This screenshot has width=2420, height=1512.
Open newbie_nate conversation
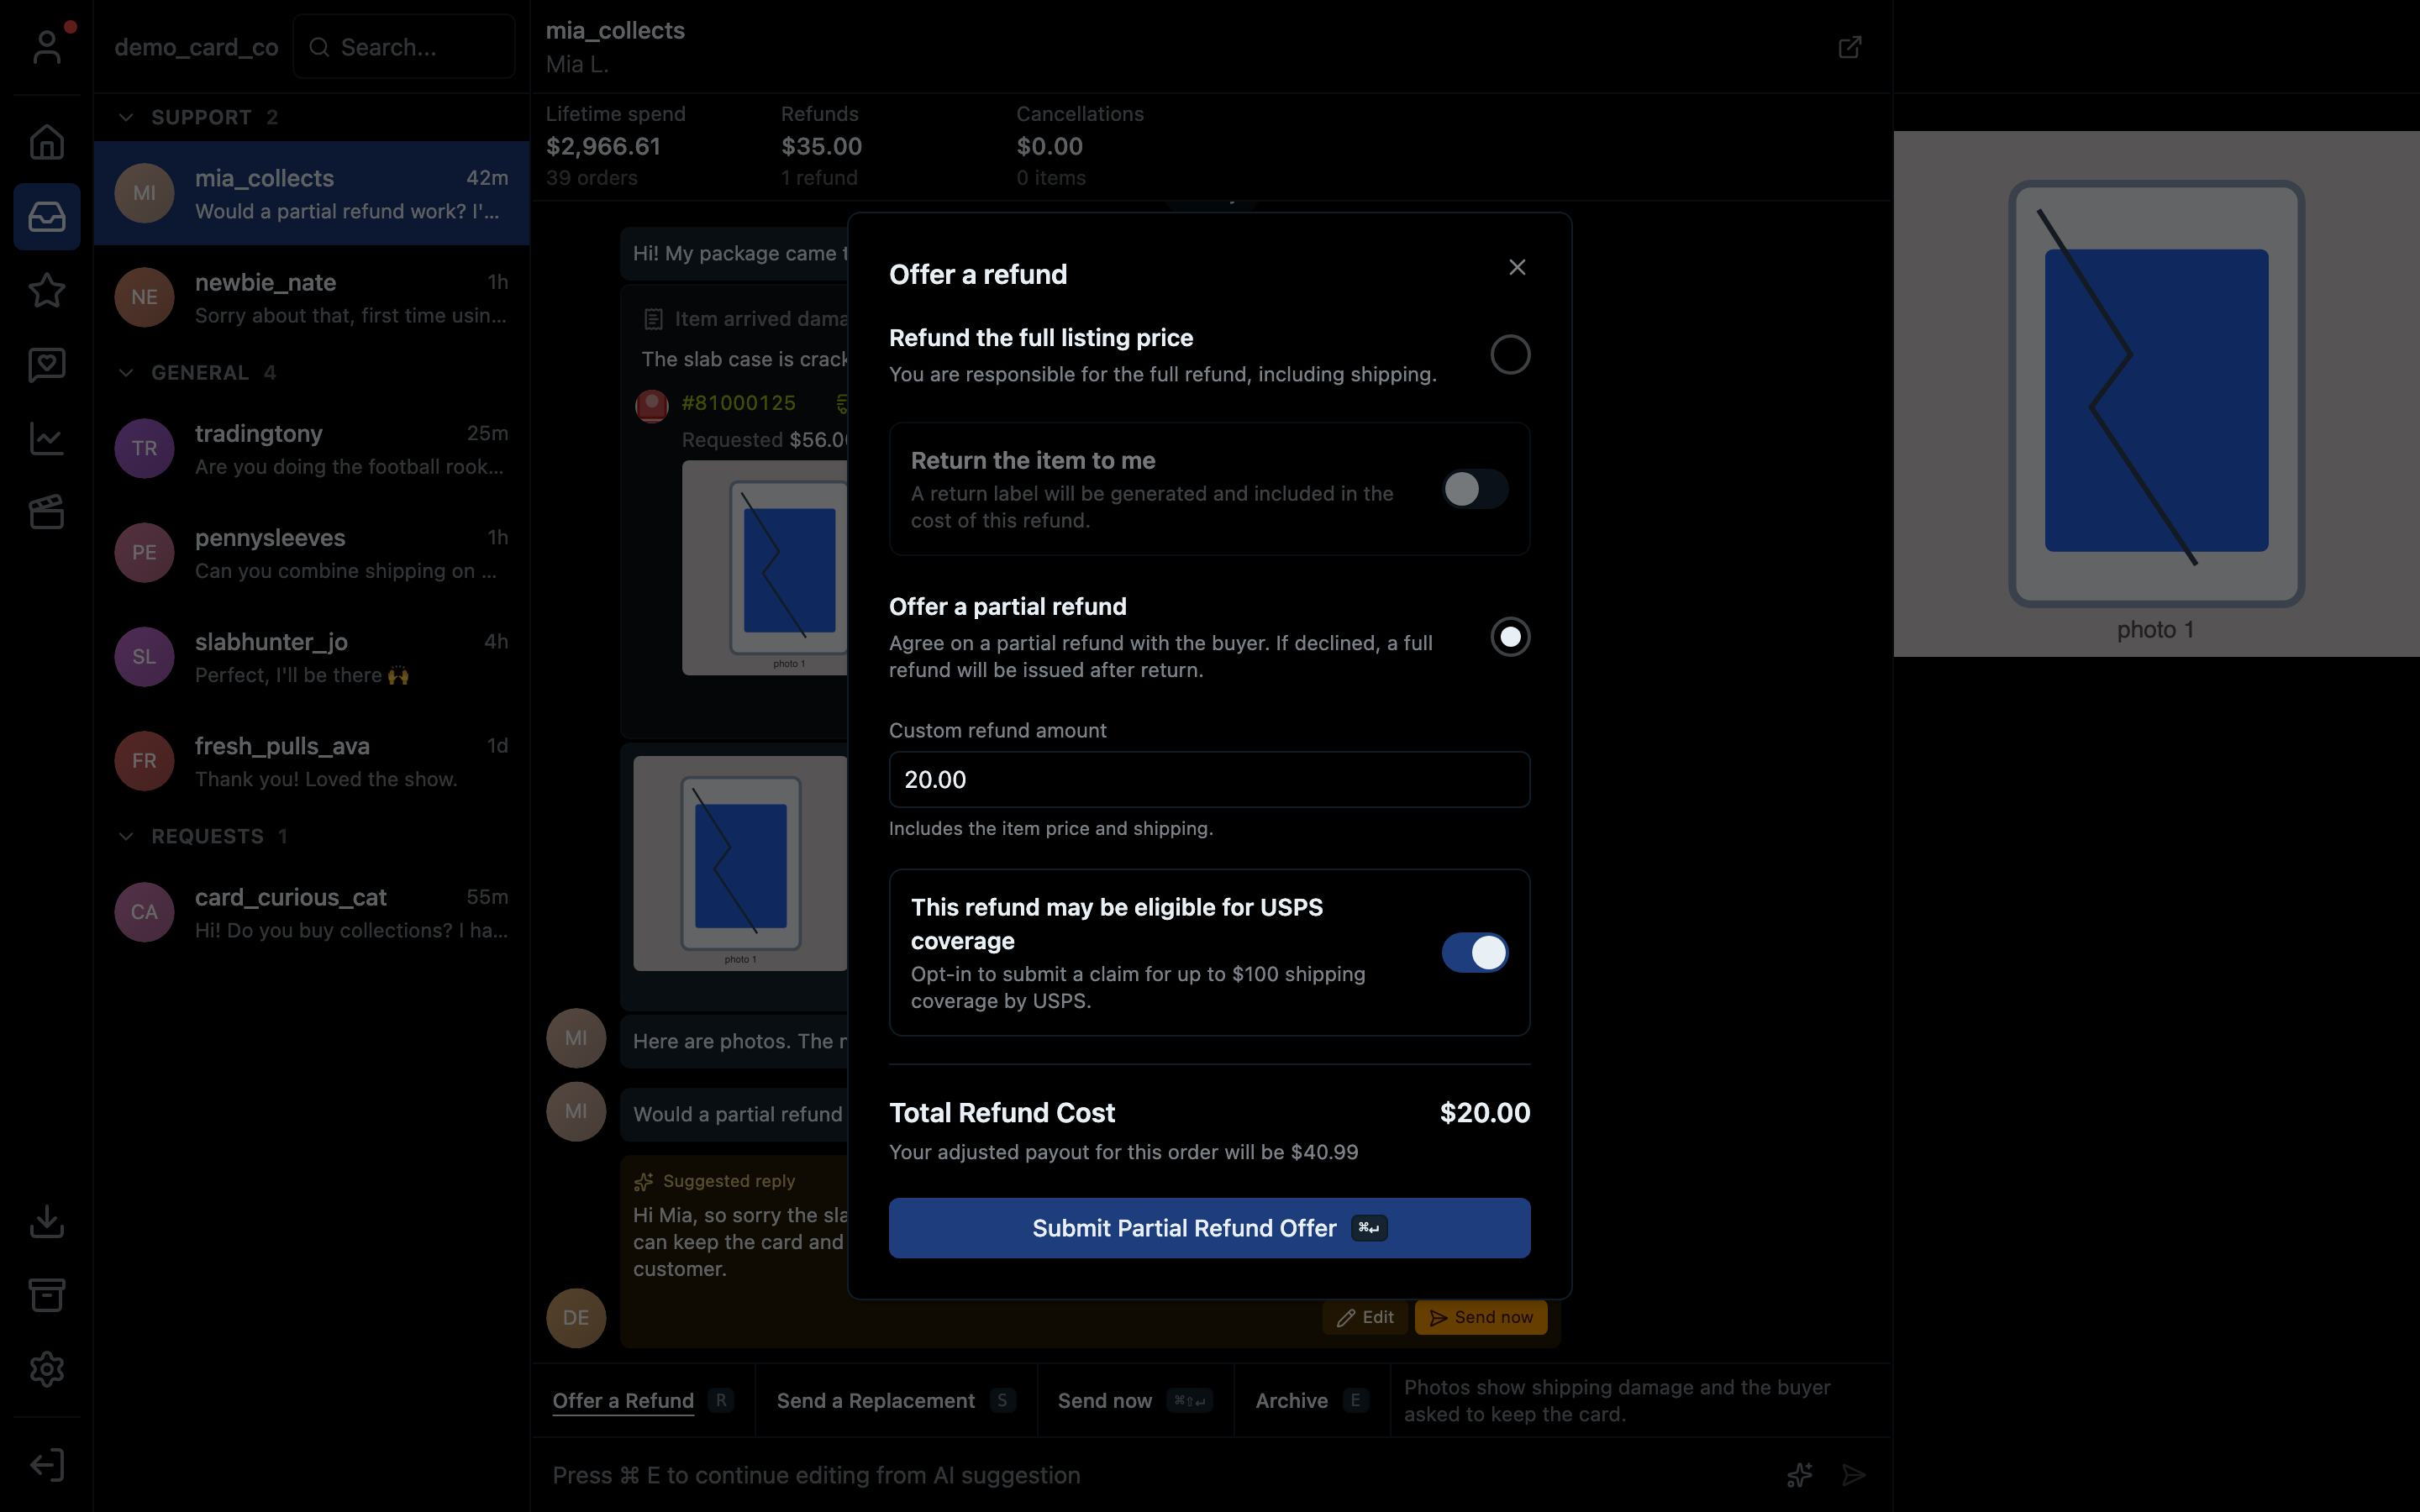click(x=312, y=297)
